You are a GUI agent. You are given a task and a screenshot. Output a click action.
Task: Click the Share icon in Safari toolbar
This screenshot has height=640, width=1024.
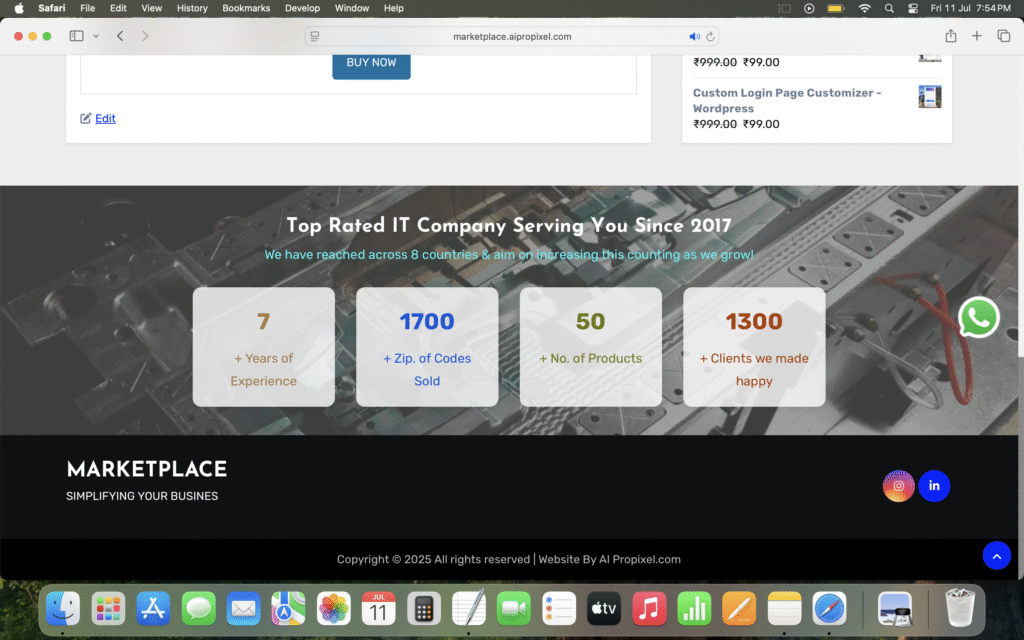point(951,35)
